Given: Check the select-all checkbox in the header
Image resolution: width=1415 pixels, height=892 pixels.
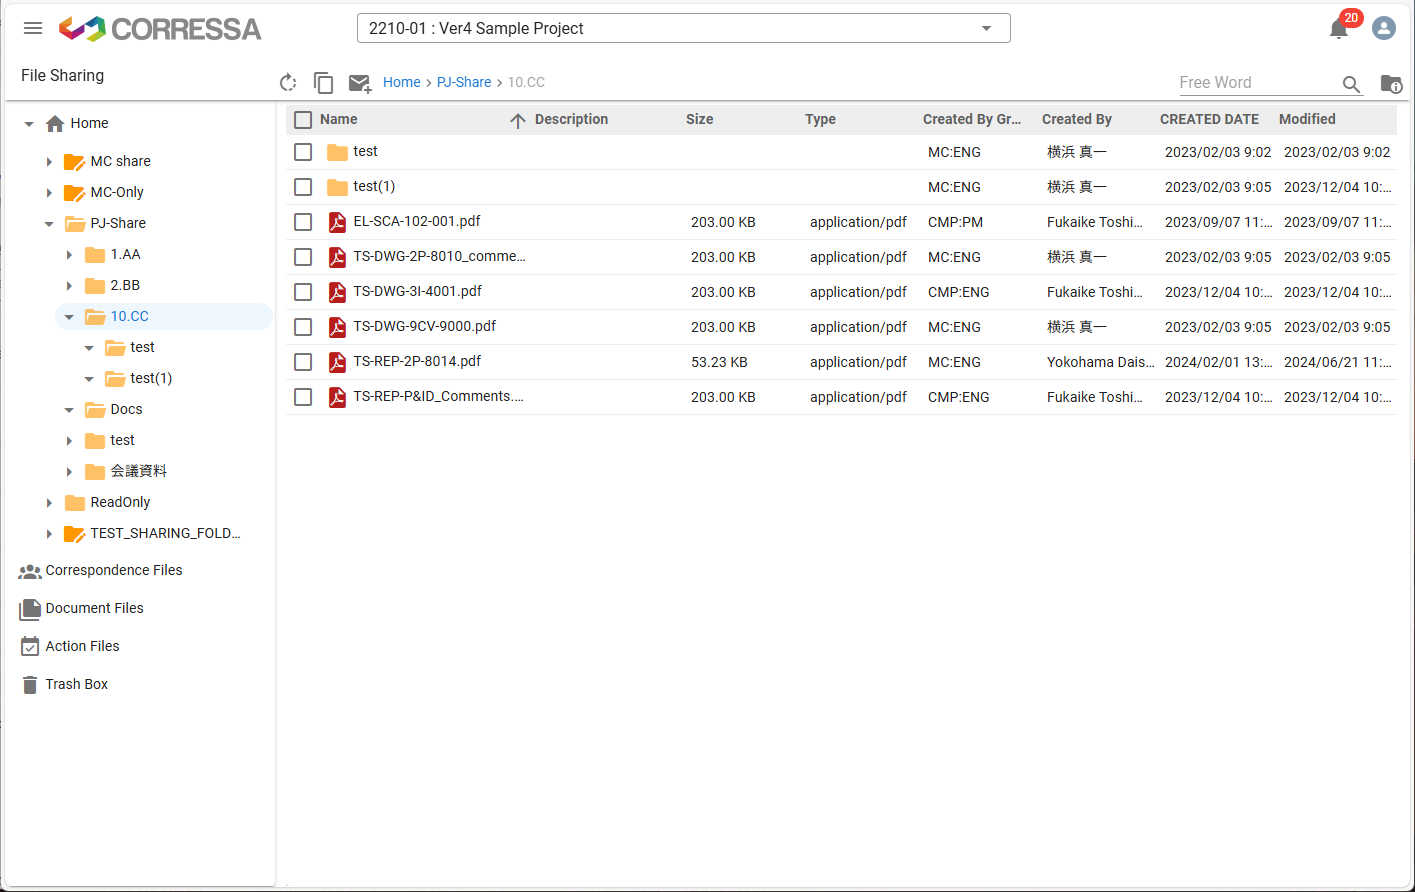Looking at the screenshot, I should click(303, 119).
